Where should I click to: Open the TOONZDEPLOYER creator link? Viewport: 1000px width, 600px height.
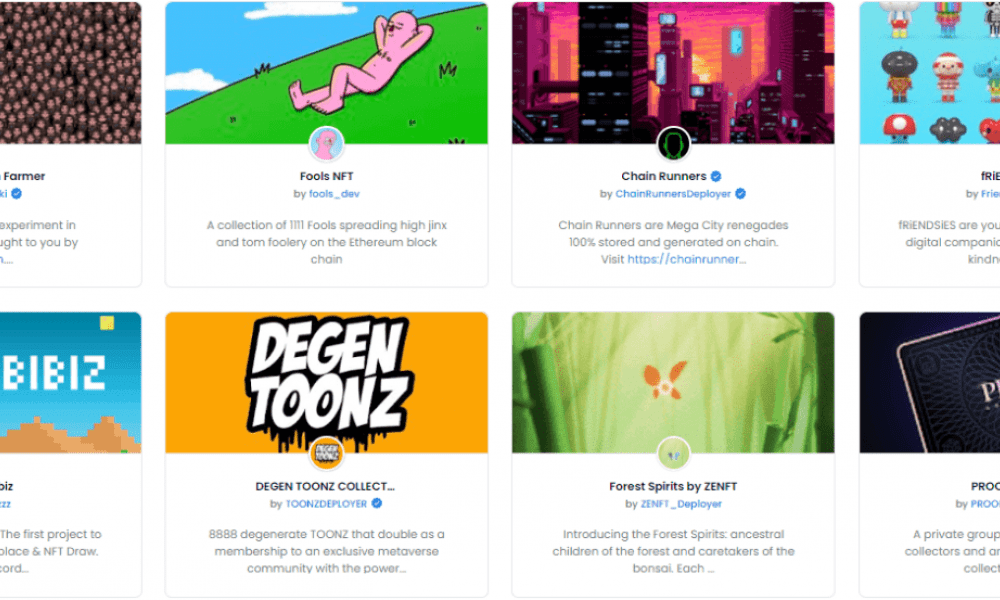coord(327,504)
